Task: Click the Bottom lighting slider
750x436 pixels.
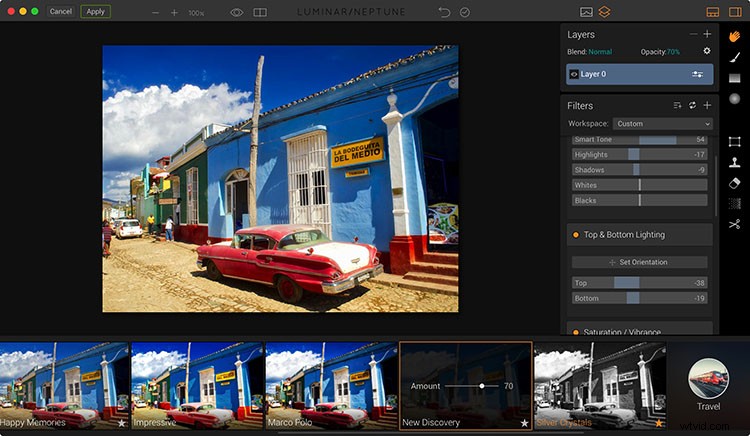Action: click(640, 298)
